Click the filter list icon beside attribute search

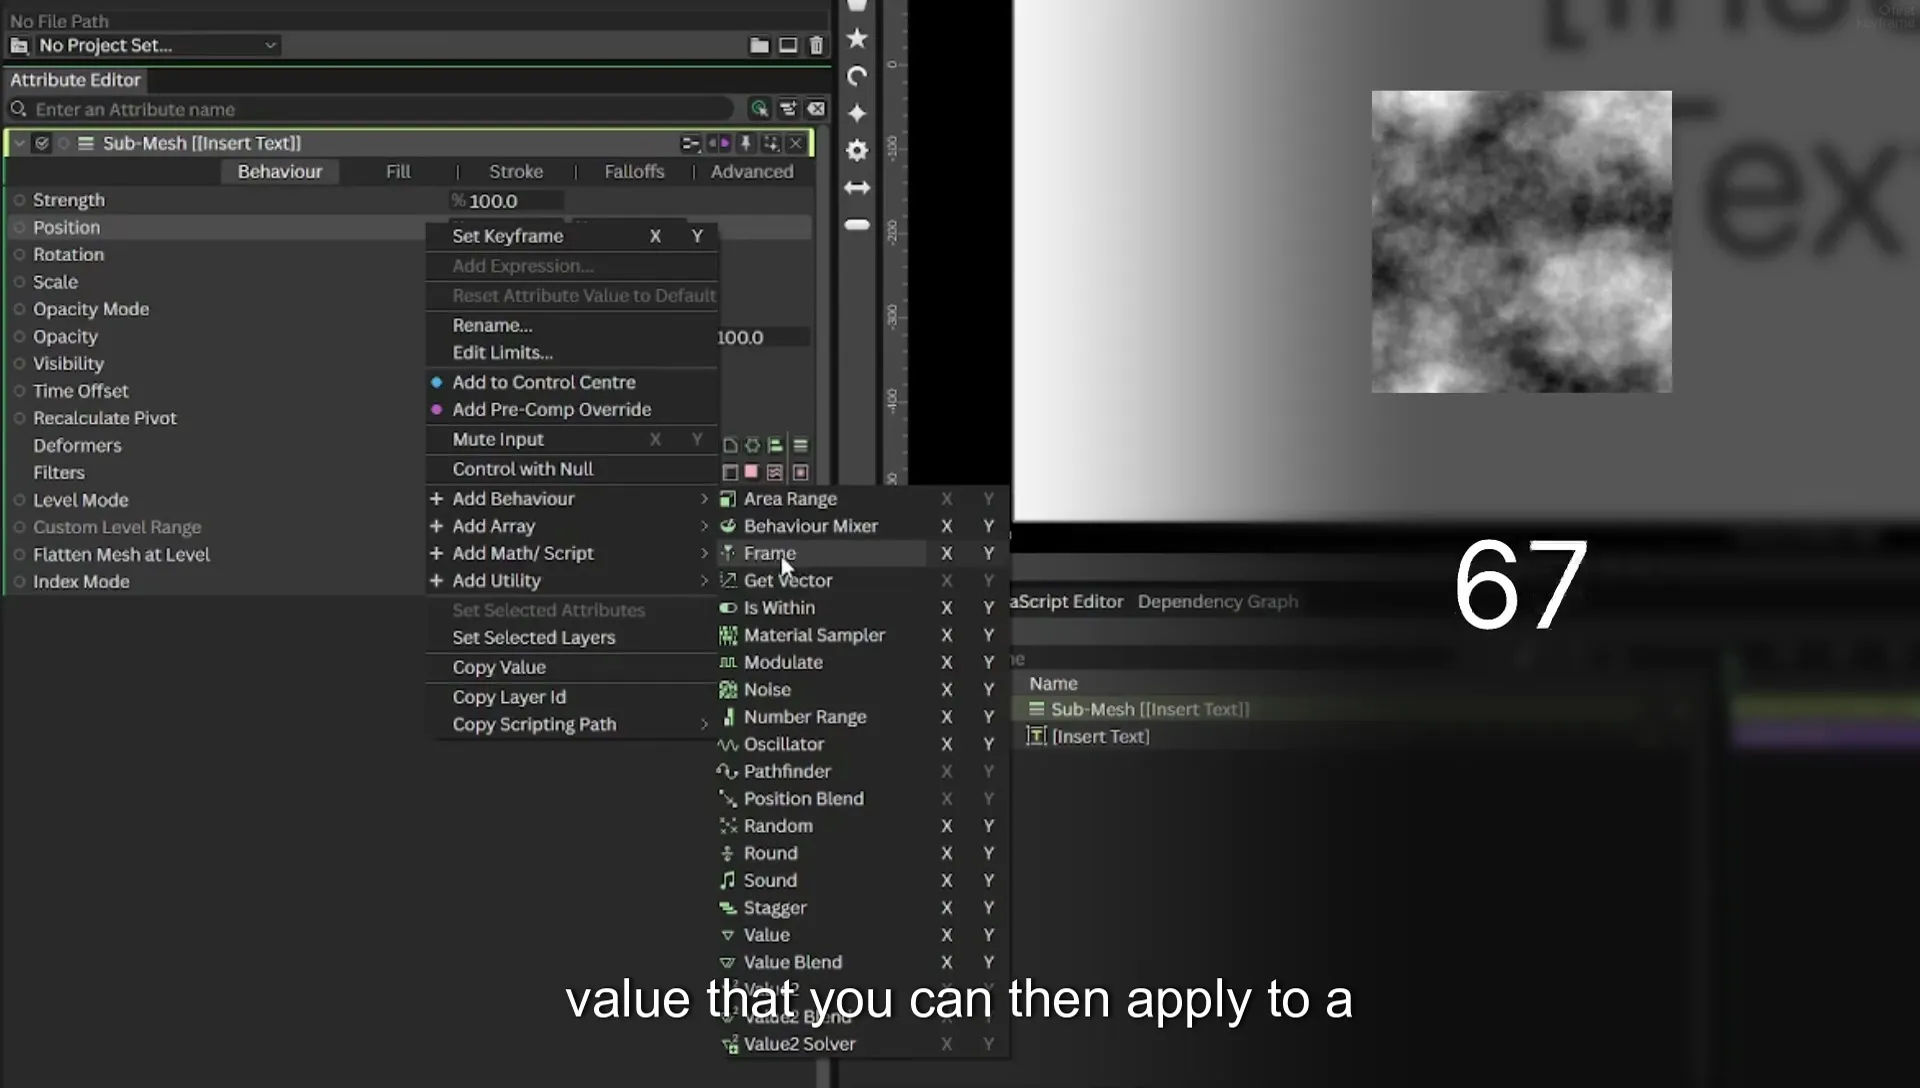coord(788,109)
